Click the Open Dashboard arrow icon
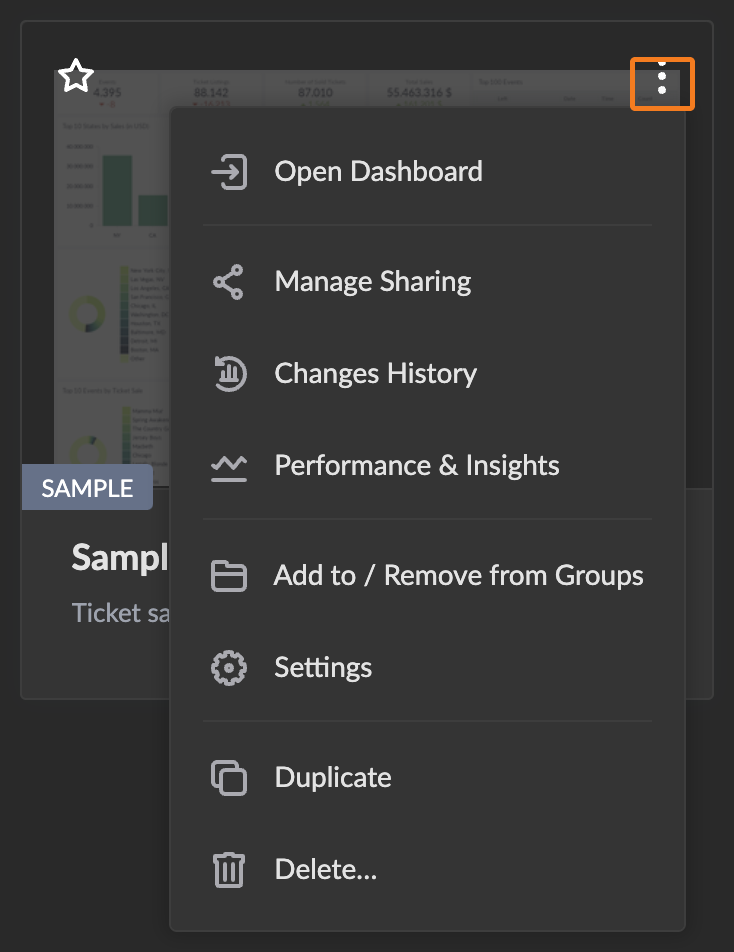This screenshot has height=952, width=734. tap(229, 172)
